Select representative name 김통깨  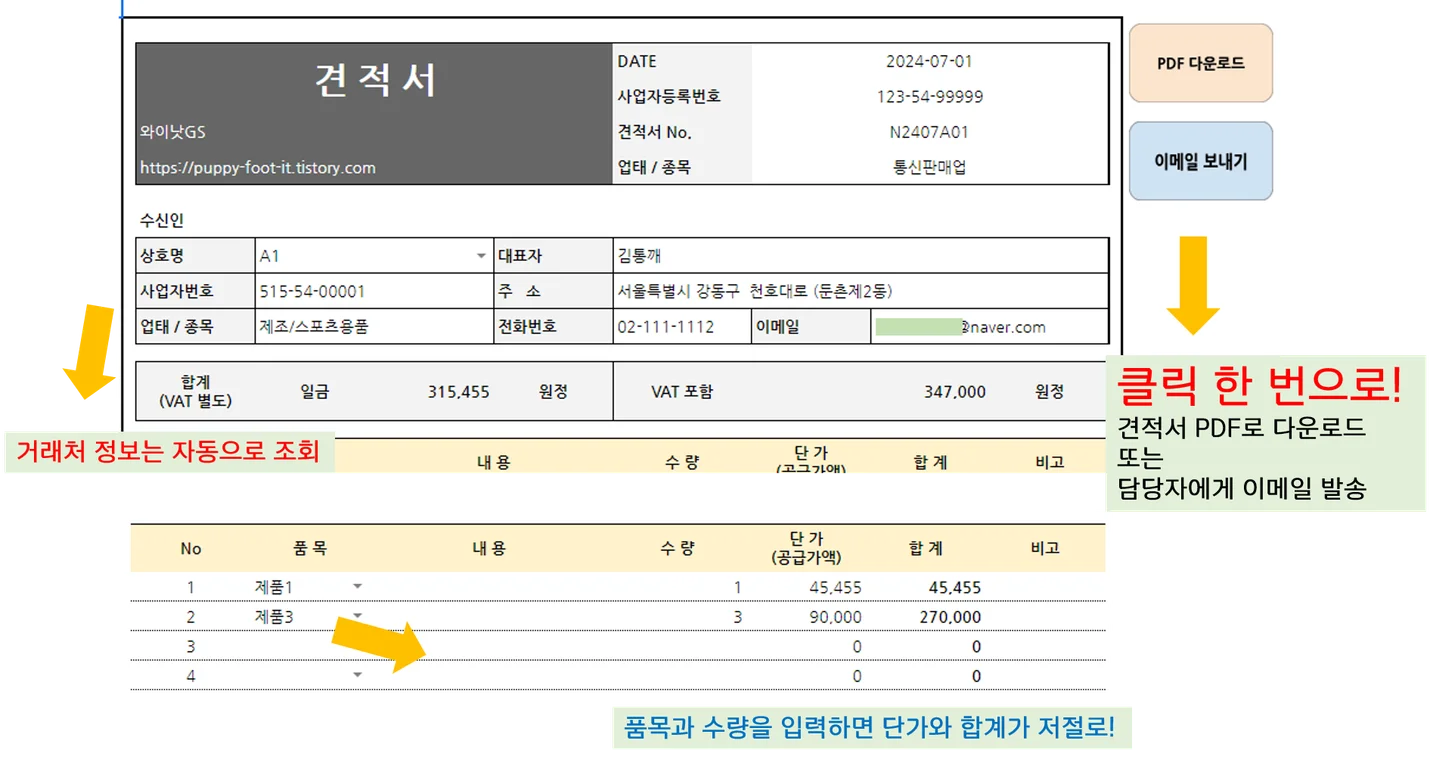click(x=861, y=256)
